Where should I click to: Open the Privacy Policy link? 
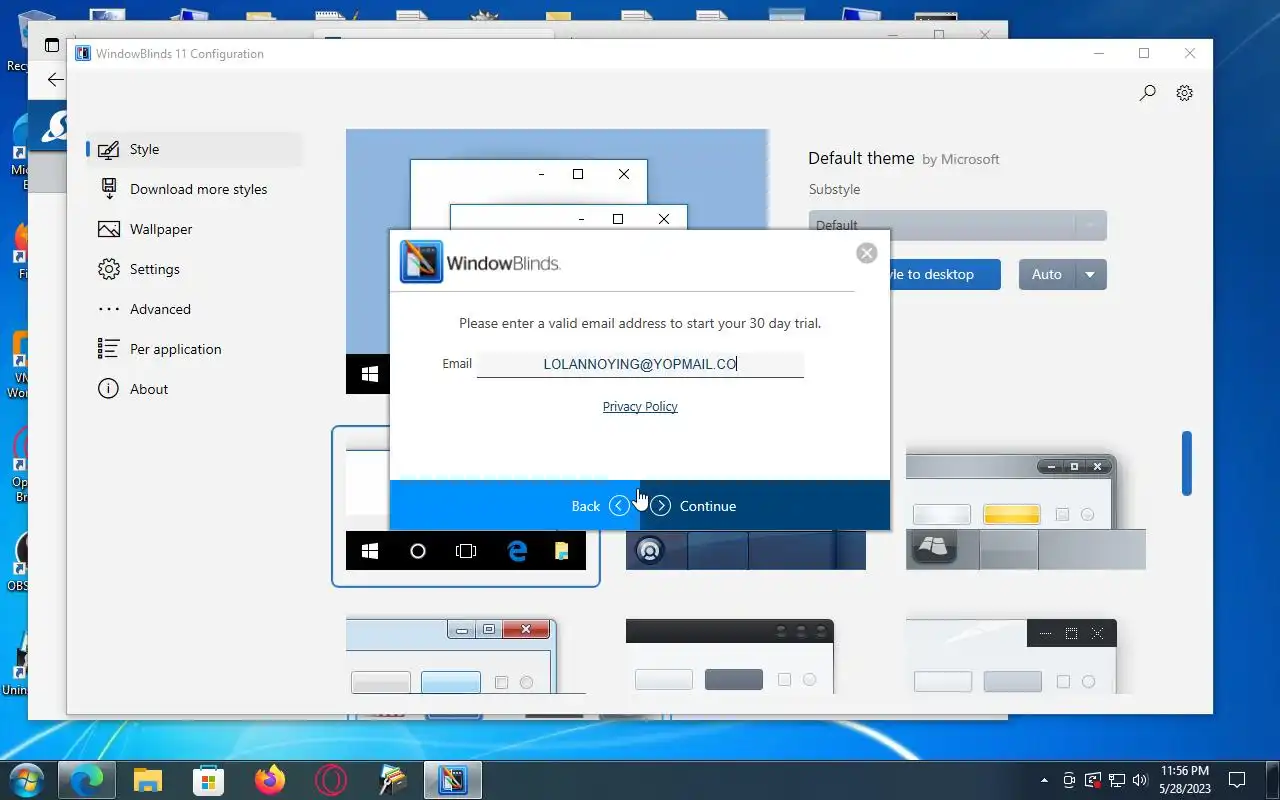coord(640,406)
